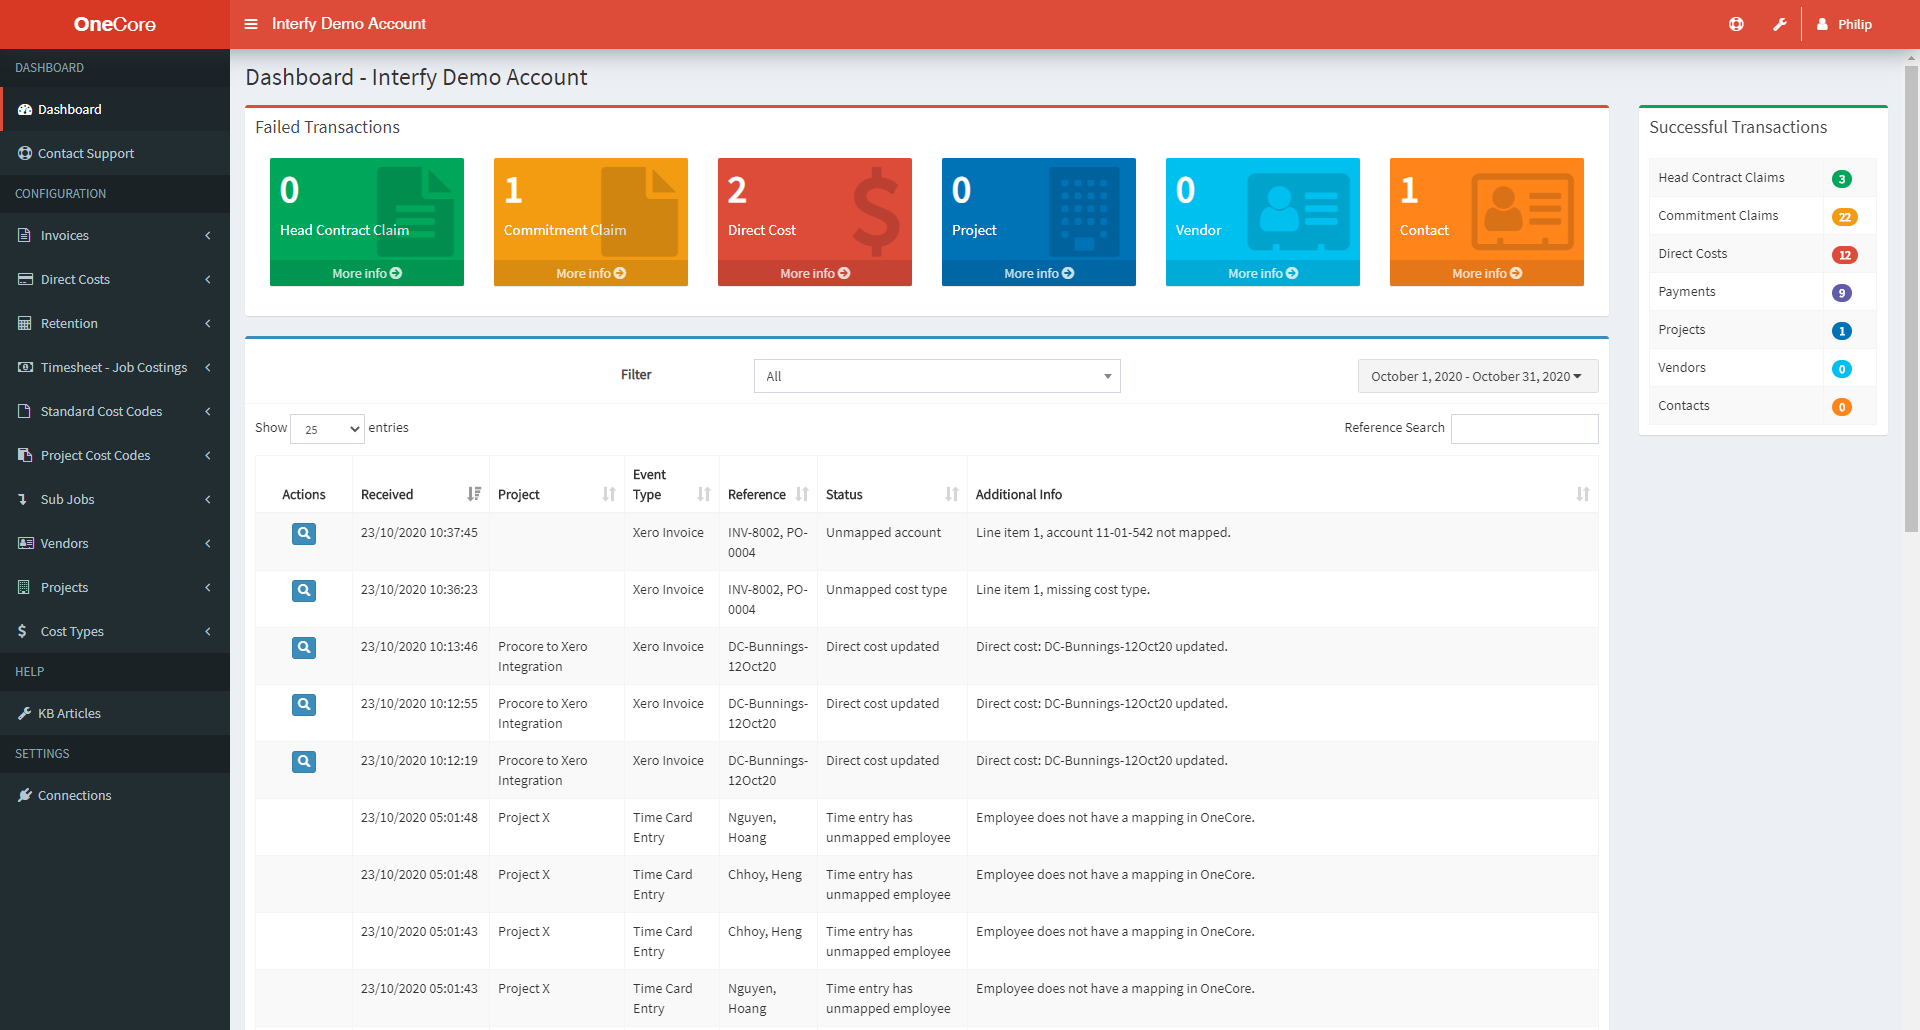Click the dollar sign icon on Direct Cost card

[x=876, y=211]
